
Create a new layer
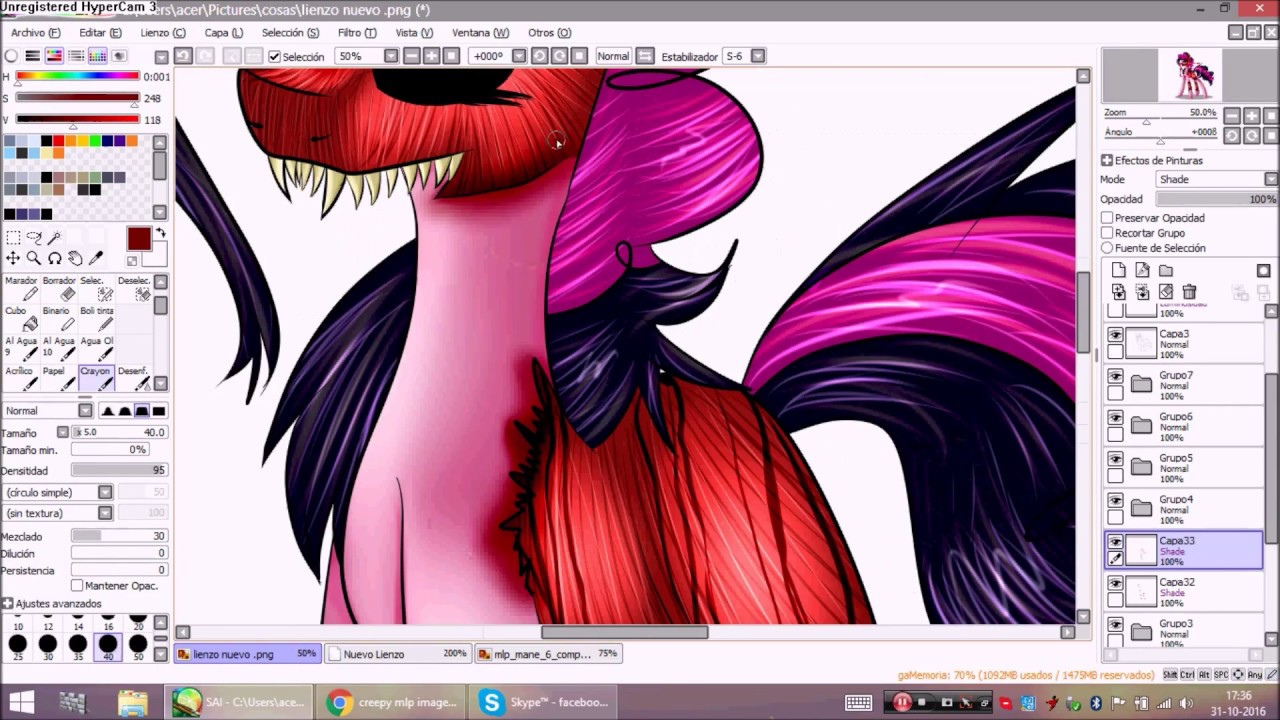pyautogui.click(x=1118, y=270)
